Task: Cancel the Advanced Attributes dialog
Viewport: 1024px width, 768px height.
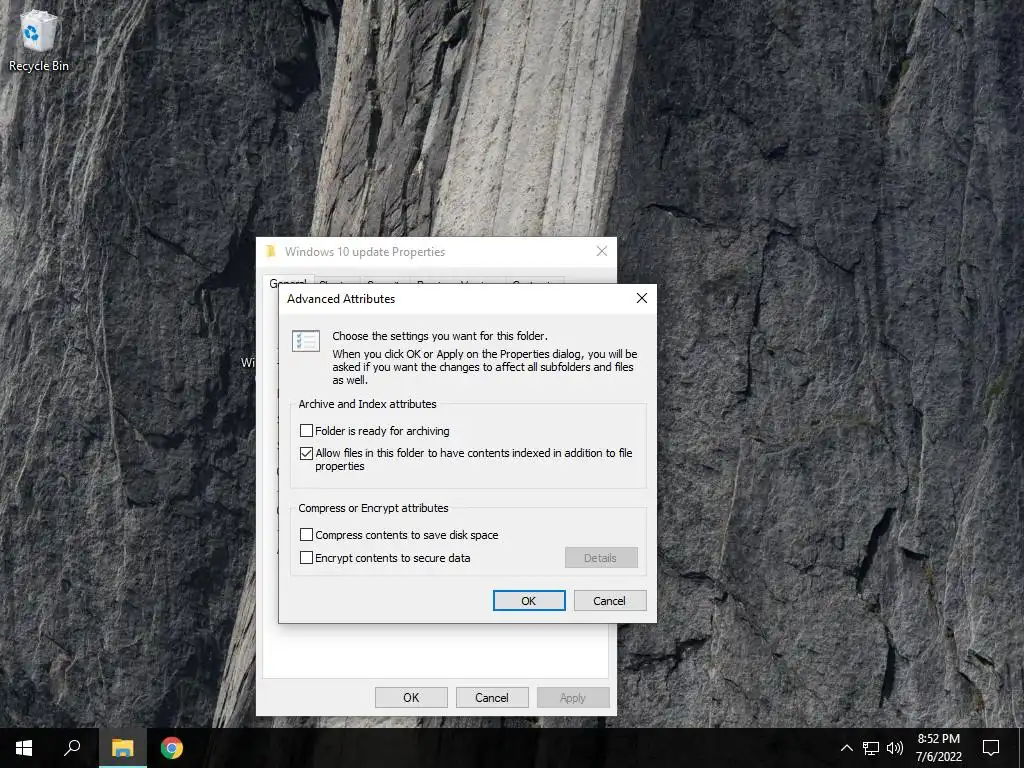Action: [x=610, y=601]
